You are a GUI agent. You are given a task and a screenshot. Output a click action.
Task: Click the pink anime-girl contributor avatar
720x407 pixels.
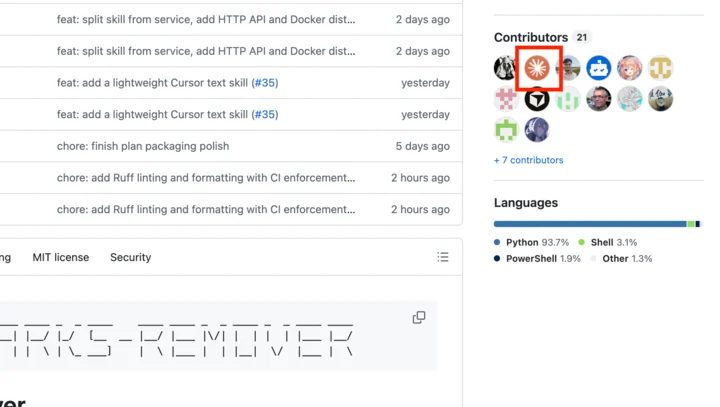tap(630, 68)
